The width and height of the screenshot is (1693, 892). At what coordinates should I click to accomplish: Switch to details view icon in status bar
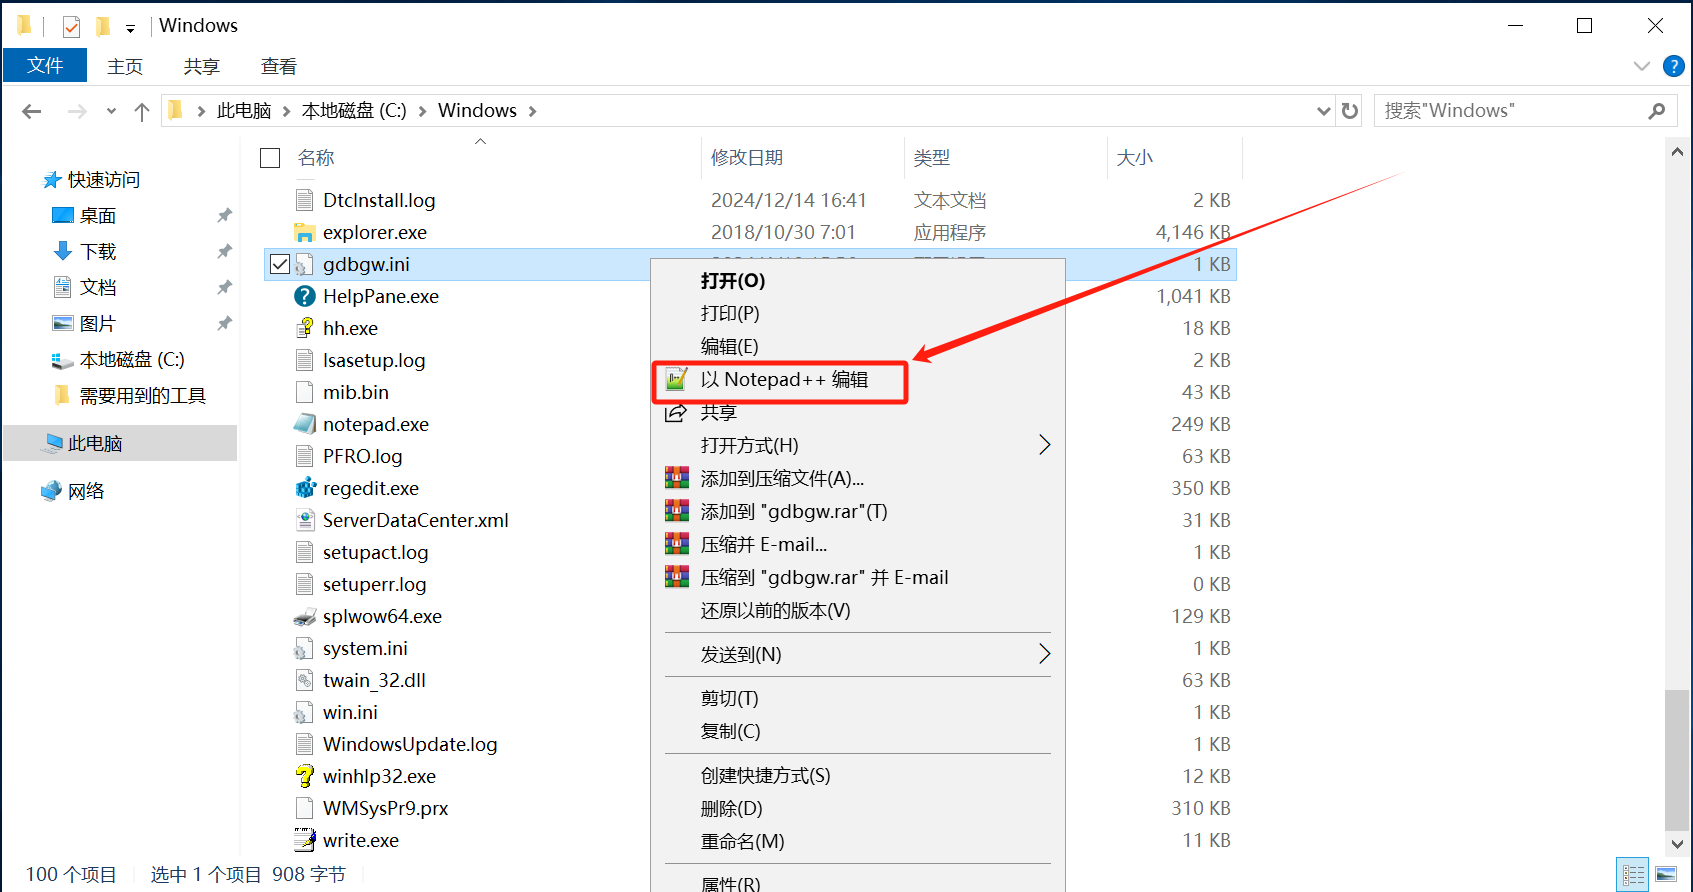pyautogui.click(x=1633, y=875)
